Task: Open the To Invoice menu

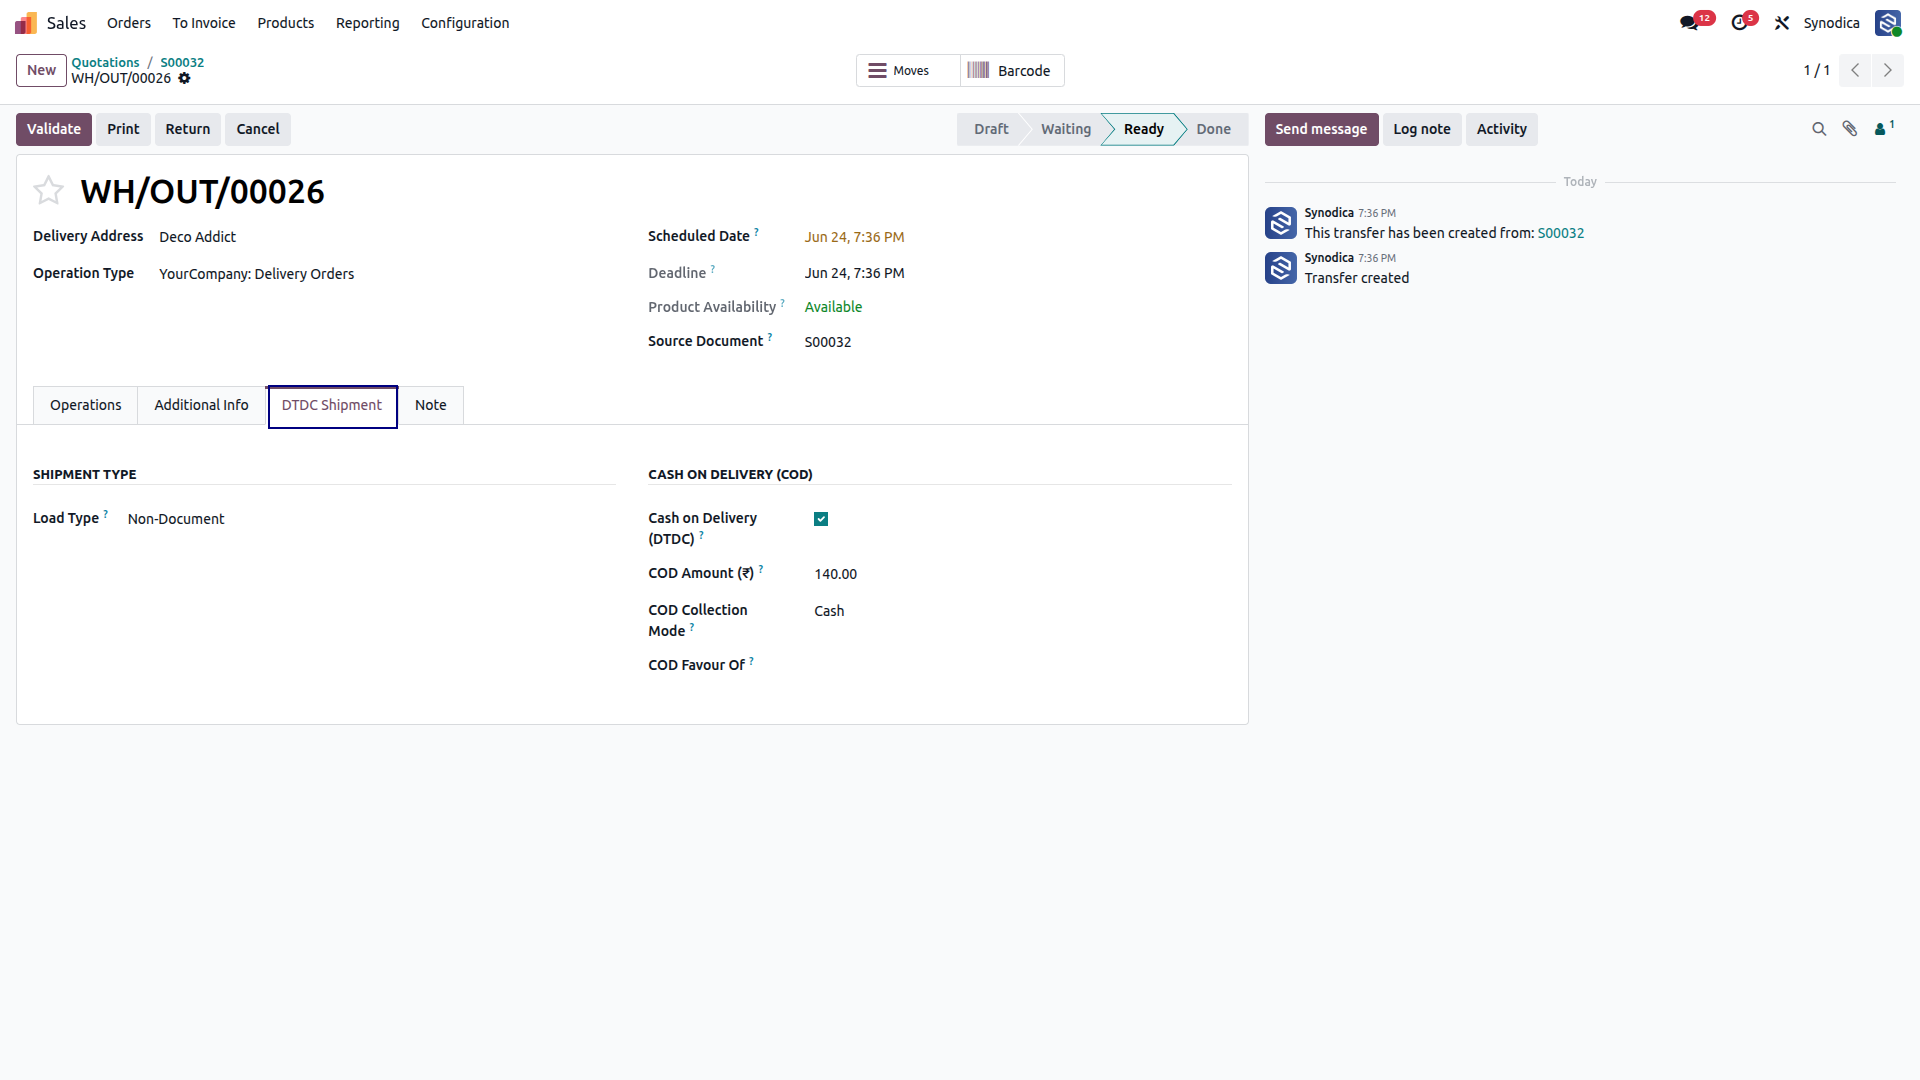Action: click(x=204, y=23)
